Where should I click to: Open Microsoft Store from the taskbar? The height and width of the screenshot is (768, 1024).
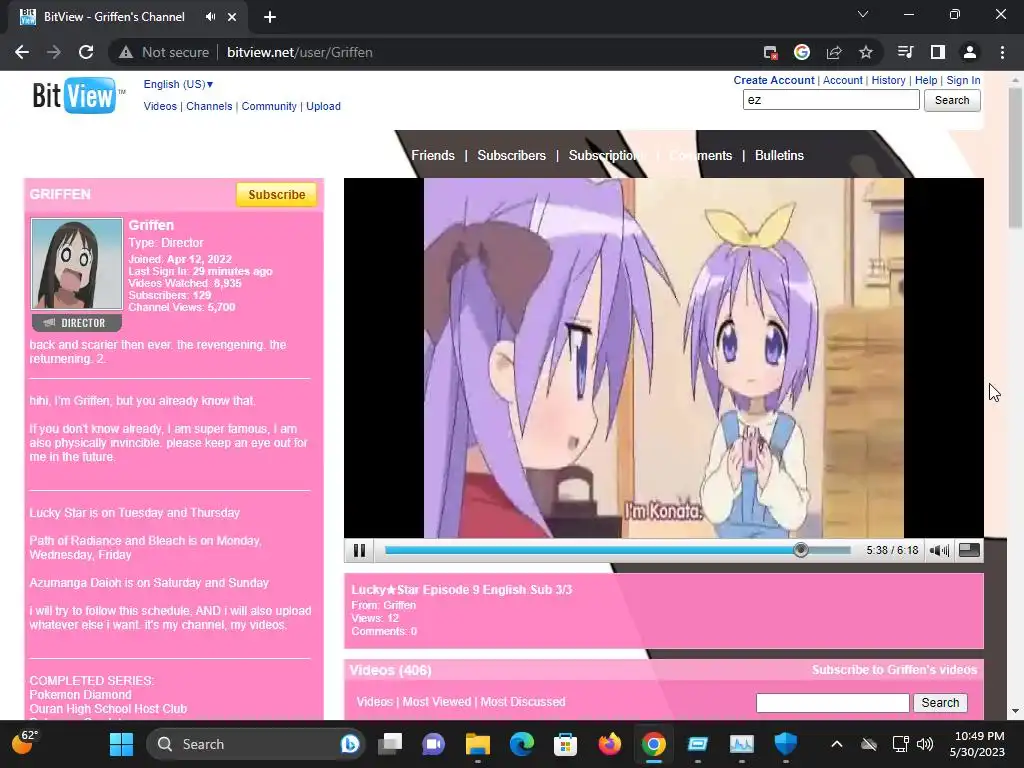566,744
